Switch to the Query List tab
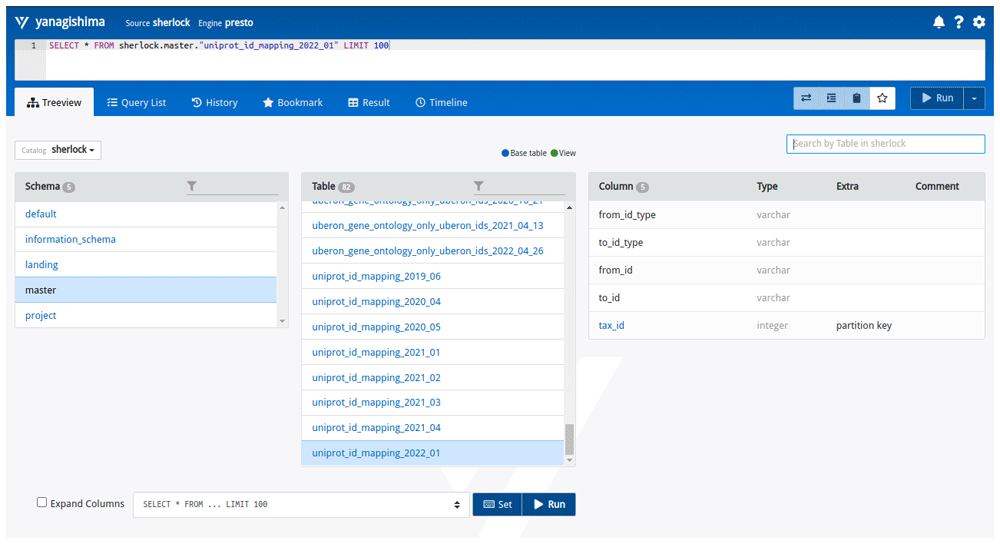The height and width of the screenshot is (544, 1000). 136,102
